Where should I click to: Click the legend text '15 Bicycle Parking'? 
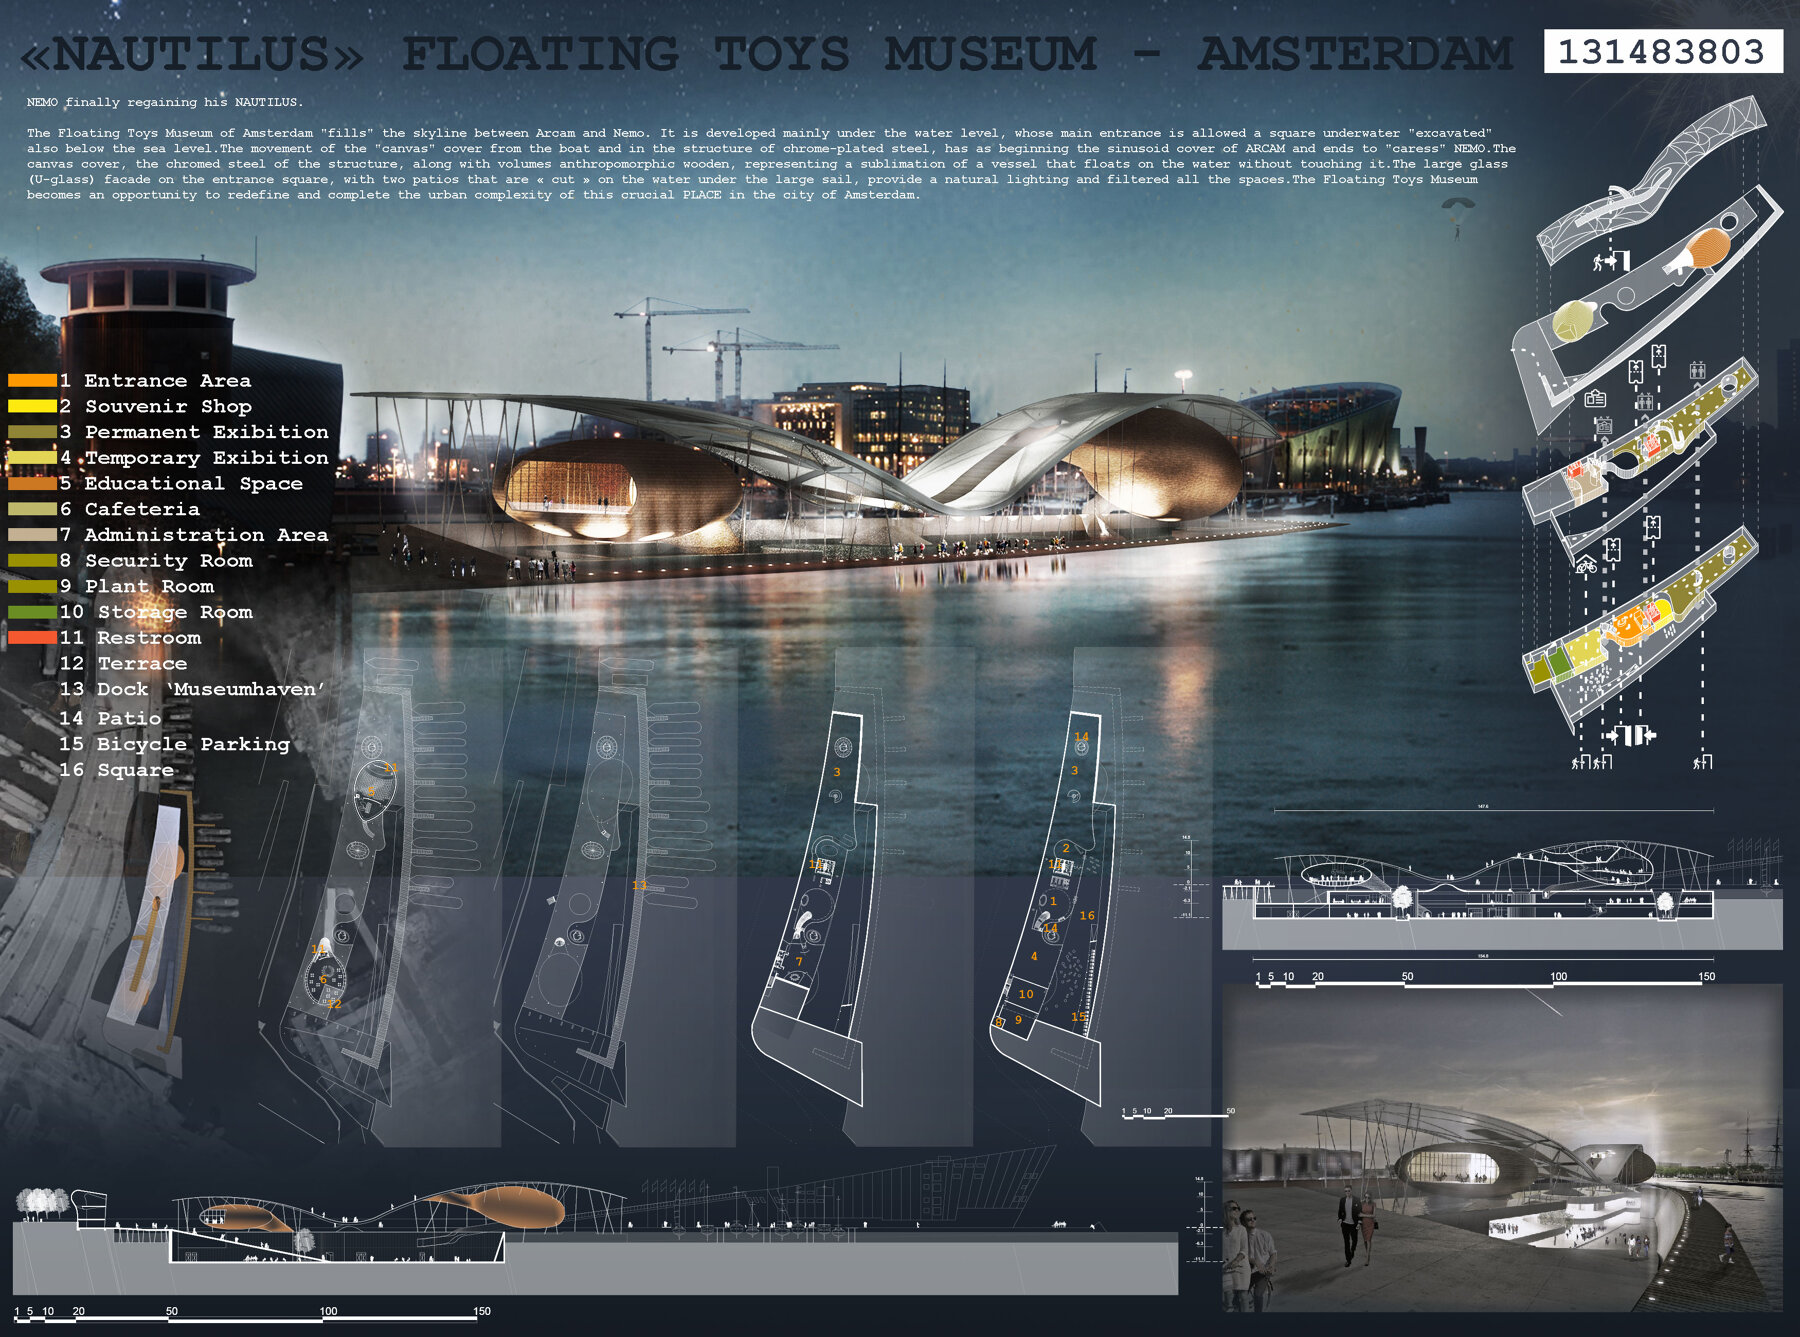point(175,744)
